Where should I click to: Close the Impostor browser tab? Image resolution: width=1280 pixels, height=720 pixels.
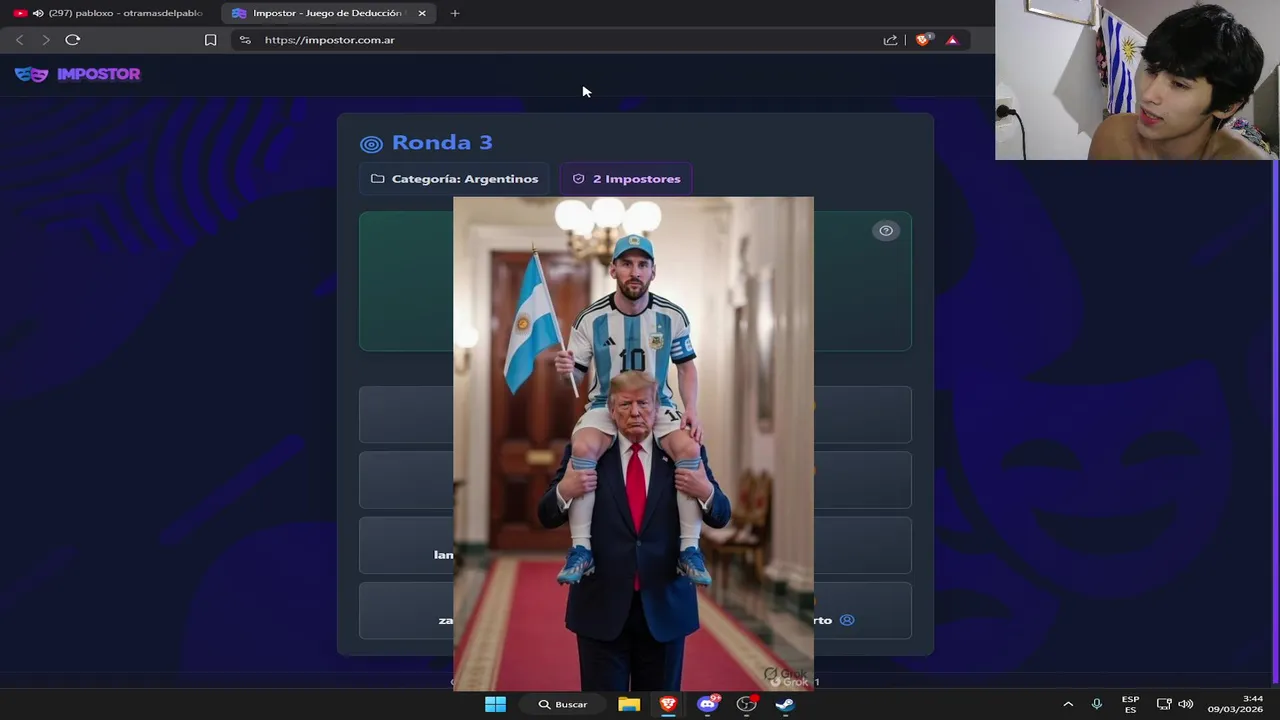(422, 13)
